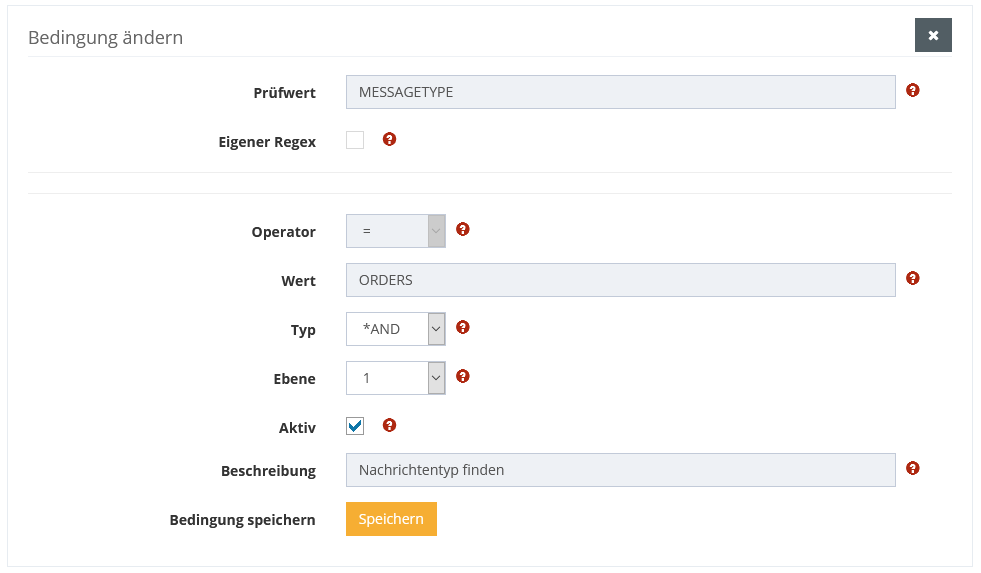
Task: Enable the Eigener Regex checkbox
Action: pyautogui.click(x=355, y=140)
